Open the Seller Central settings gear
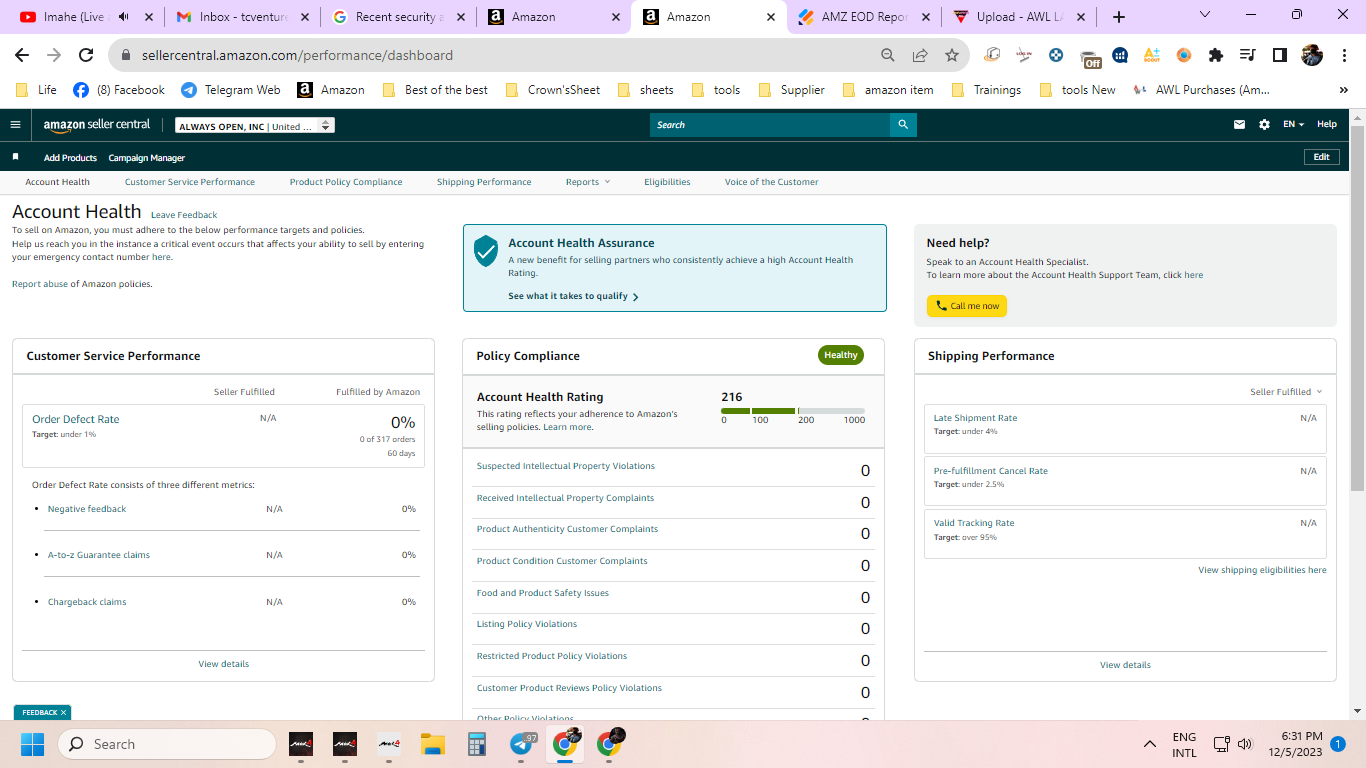Viewport: 1366px width, 768px height. coord(1264,125)
